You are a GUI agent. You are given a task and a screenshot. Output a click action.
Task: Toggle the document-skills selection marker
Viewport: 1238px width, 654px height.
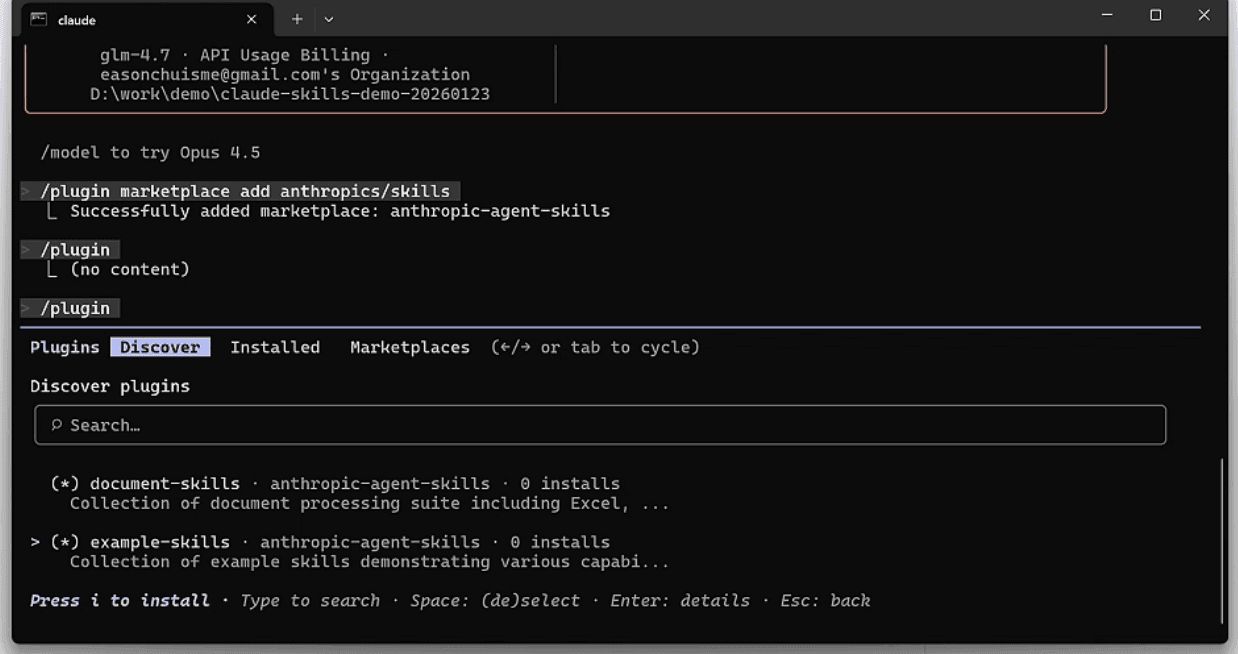coord(65,484)
